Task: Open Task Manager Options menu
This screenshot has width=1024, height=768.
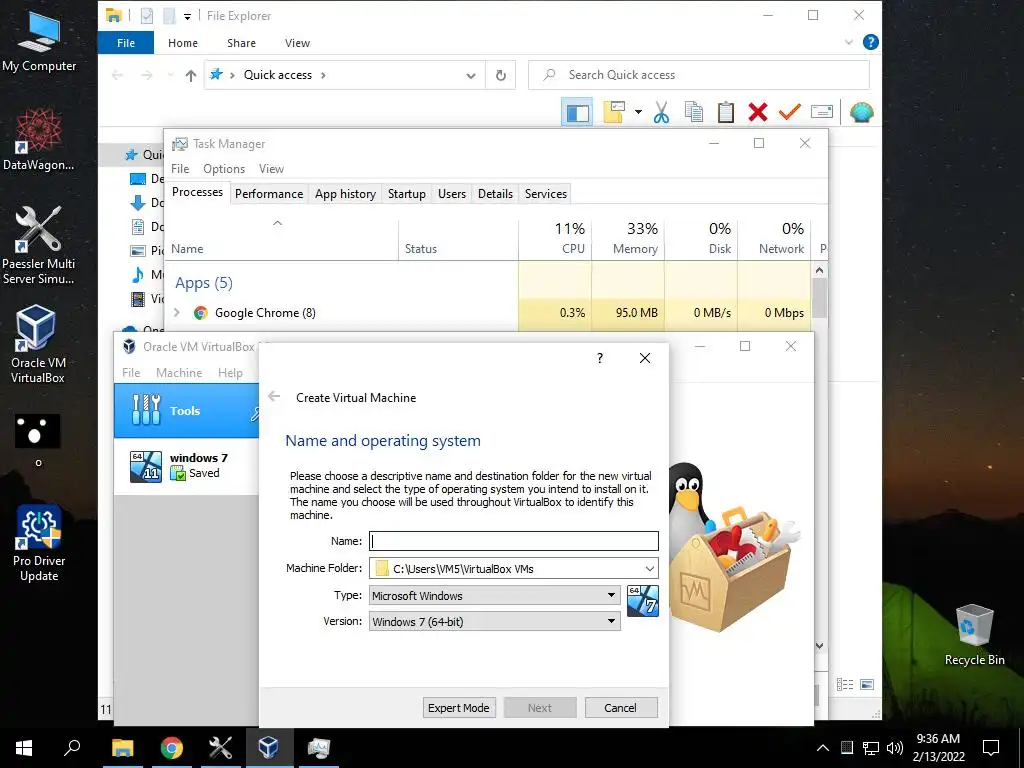Action: (x=224, y=169)
